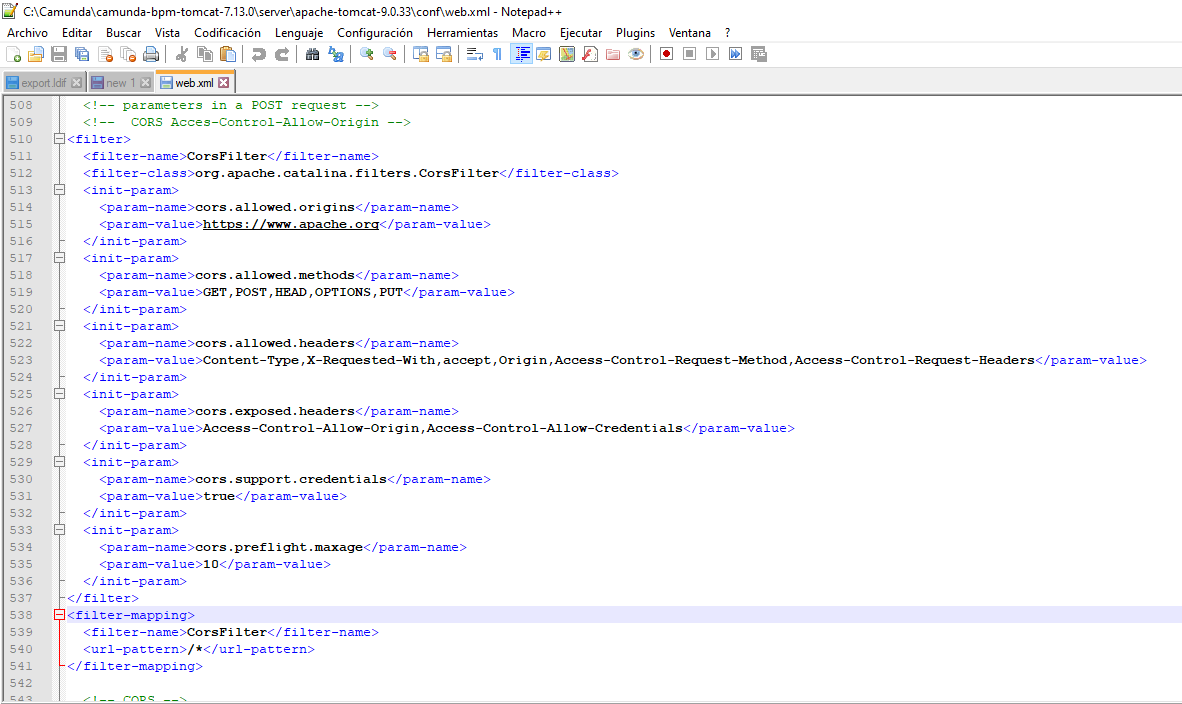Collapse filter-mapping fold at line 538
The image size is (1182, 704).
(60, 615)
